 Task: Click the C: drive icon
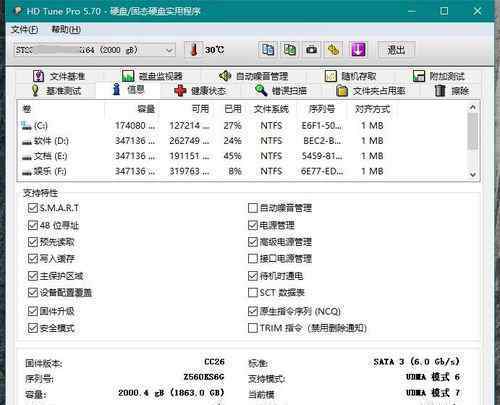coord(26,126)
